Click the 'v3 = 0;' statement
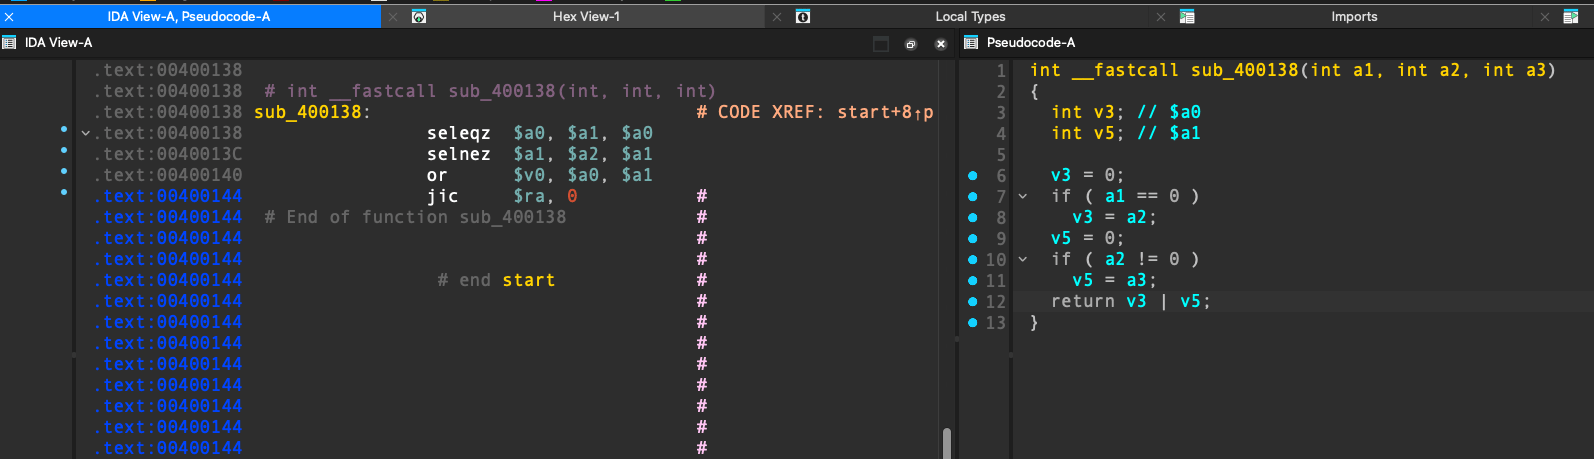1594x459 pixels. [x=1088, y=175]
